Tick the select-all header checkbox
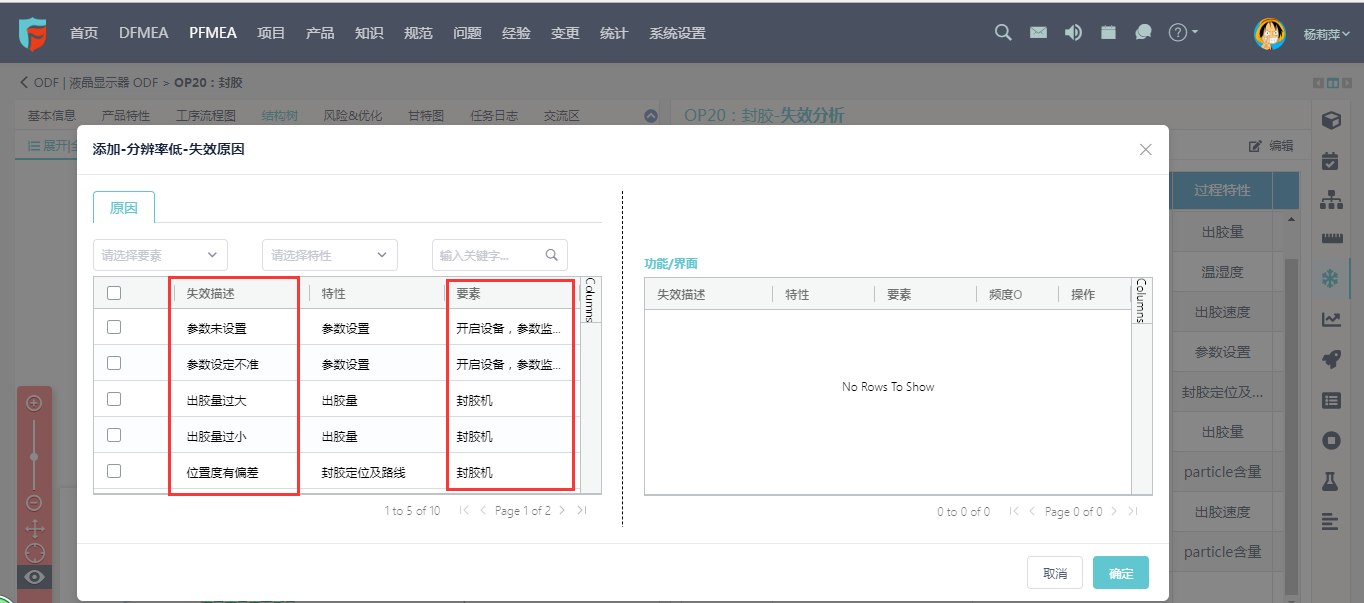Image resolution: width=1364 pixels, height=603 pixels. pyautogui.click(x=114, y=293)
